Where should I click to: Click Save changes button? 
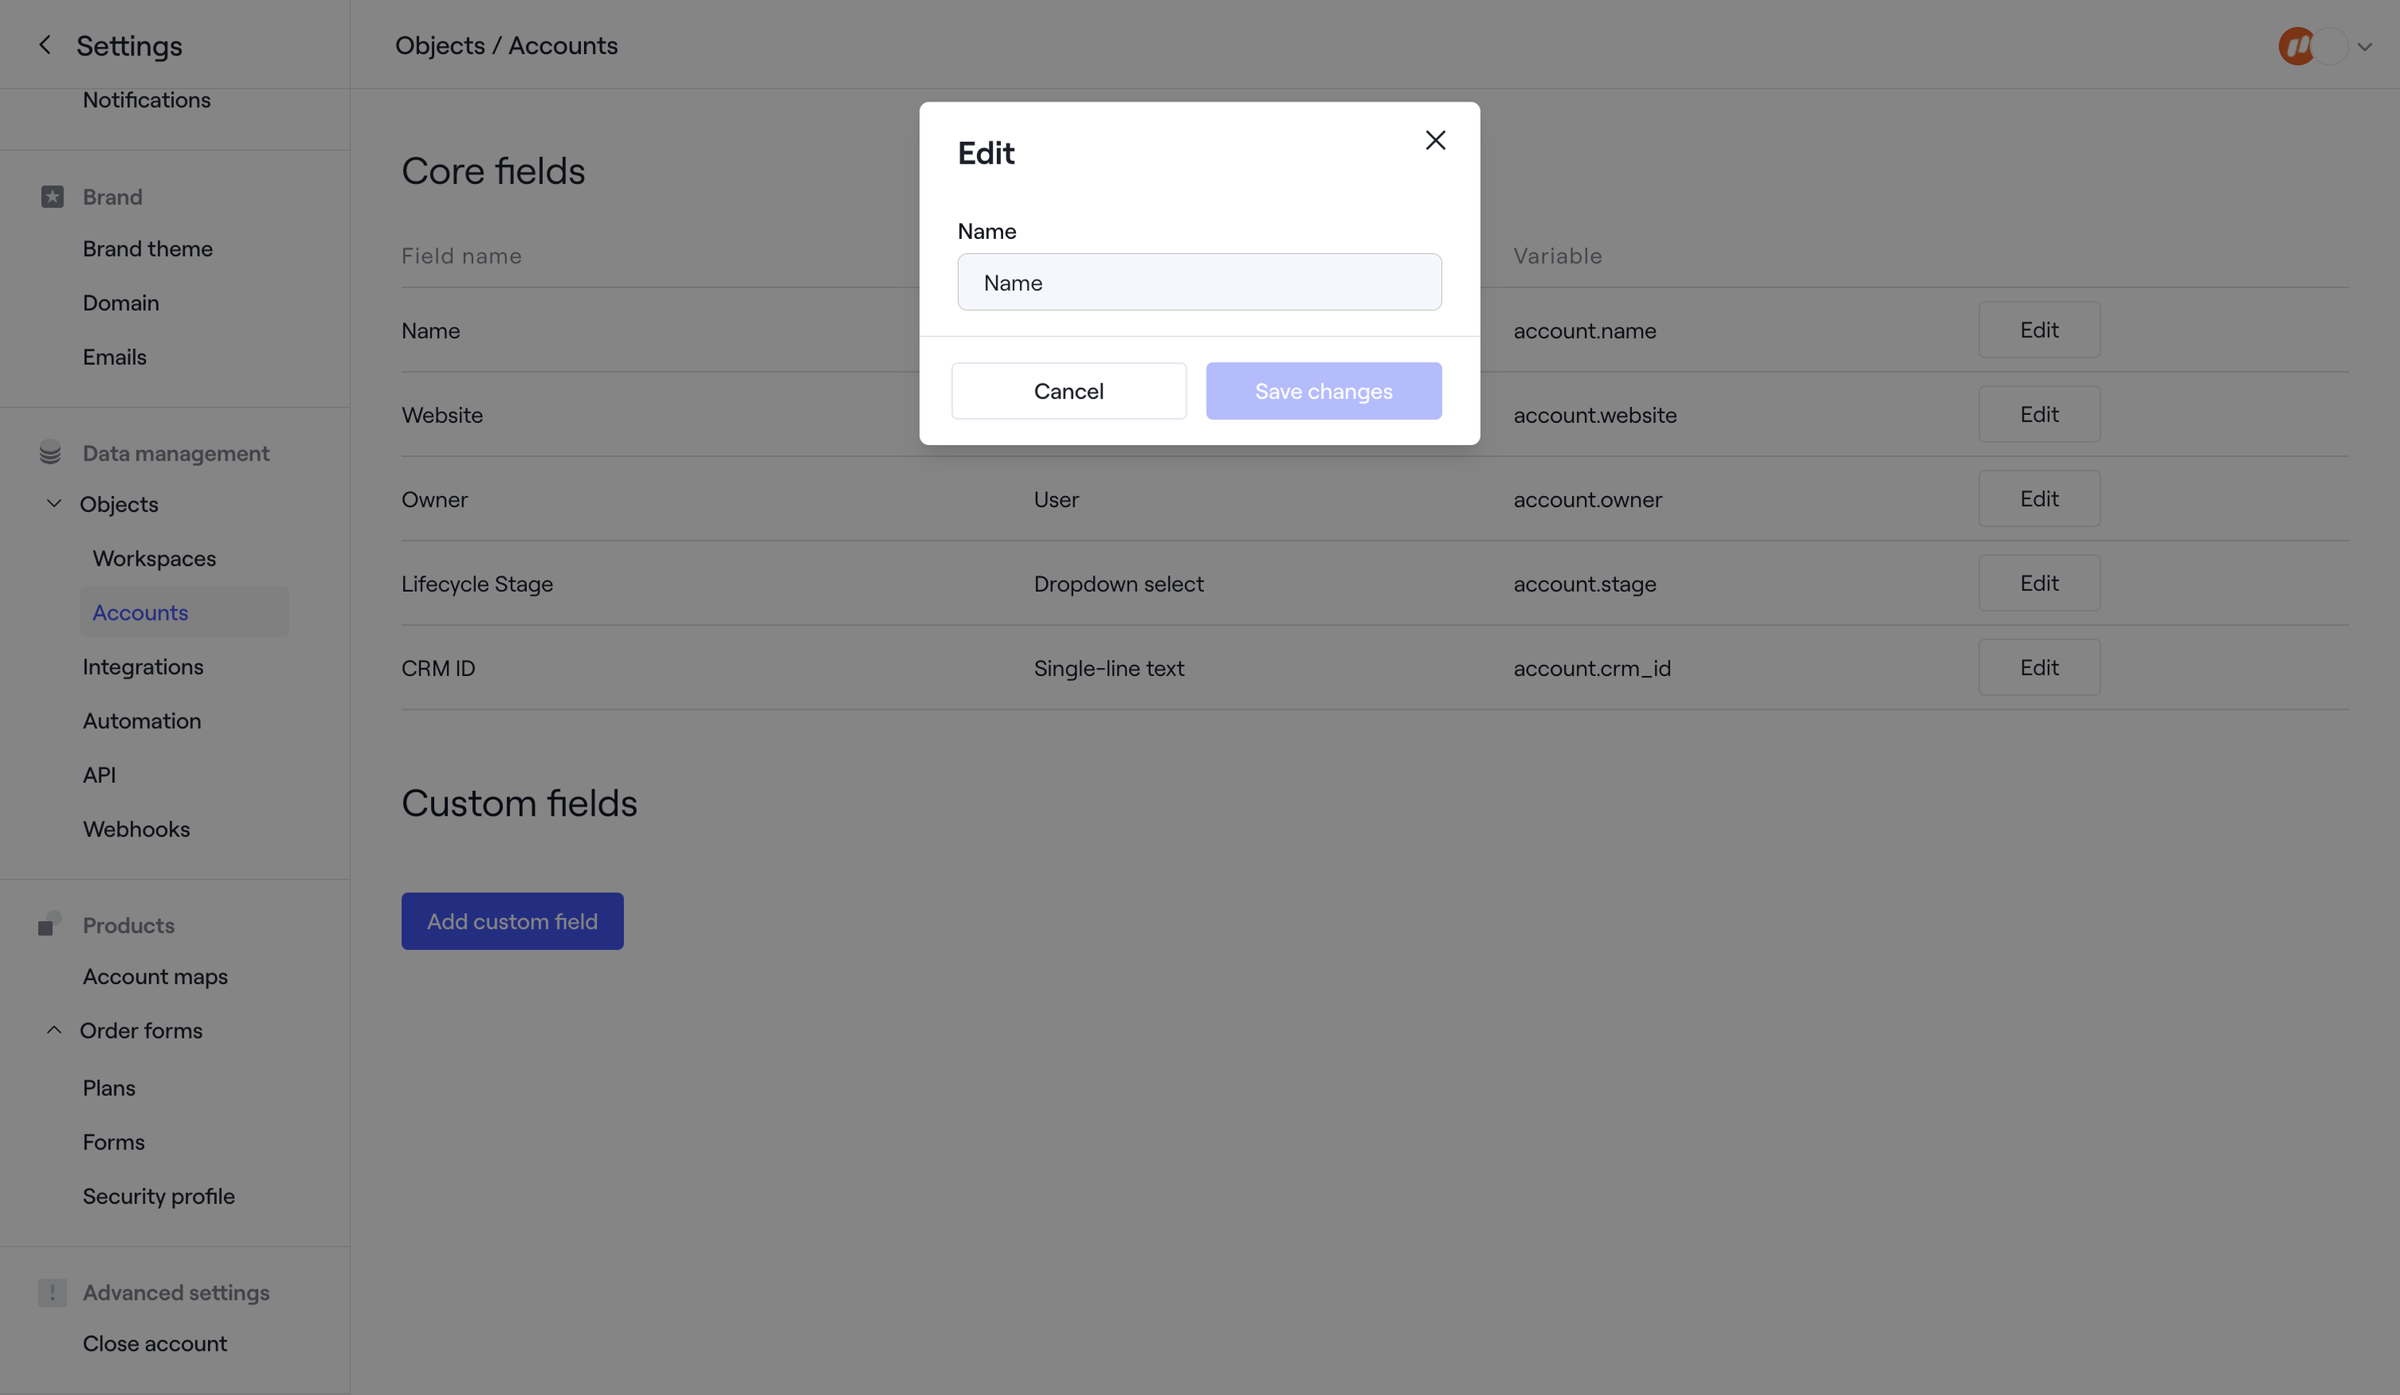click(1323, 391)
